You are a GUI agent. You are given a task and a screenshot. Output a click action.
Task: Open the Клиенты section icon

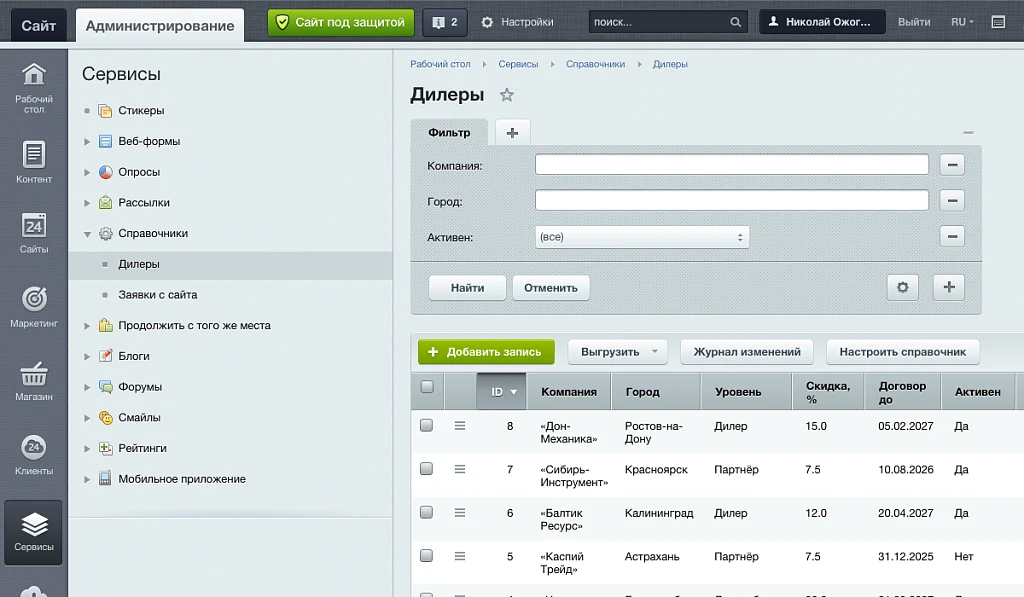pos(34,455)
